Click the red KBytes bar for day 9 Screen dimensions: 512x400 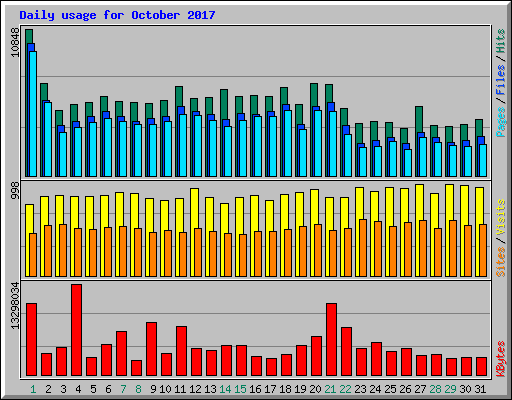point(152,349)
